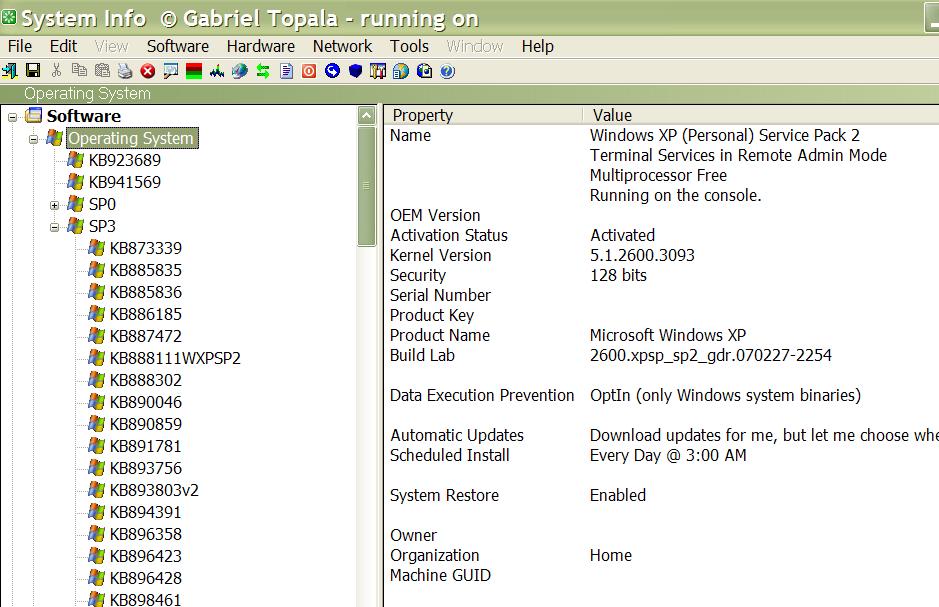The height and width of the screenshot is (607, 939).
Task: Select the KB941569 tree entry
Action: [125, 182]
